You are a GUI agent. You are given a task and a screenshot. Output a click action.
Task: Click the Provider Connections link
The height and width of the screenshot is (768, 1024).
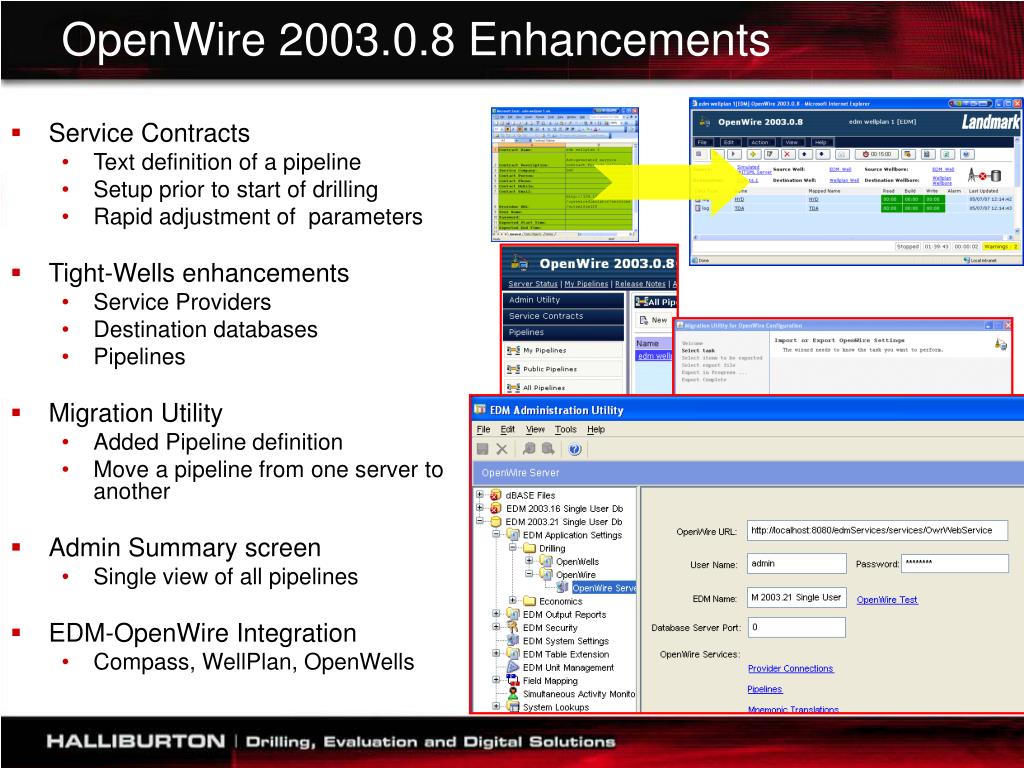(790, 669)
